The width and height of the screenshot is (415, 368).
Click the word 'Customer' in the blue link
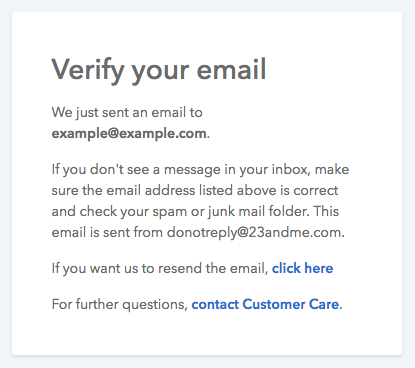coord(274,304)
